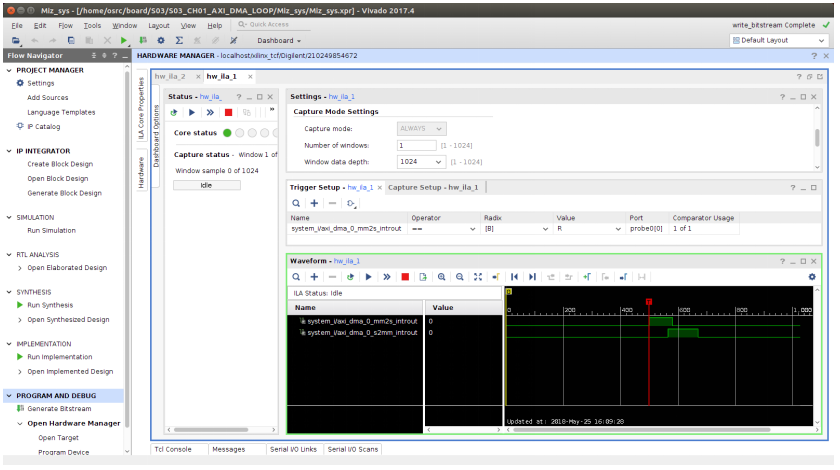
Task: Run trigger immediate in Status panel
Action: tap(210, 113)
